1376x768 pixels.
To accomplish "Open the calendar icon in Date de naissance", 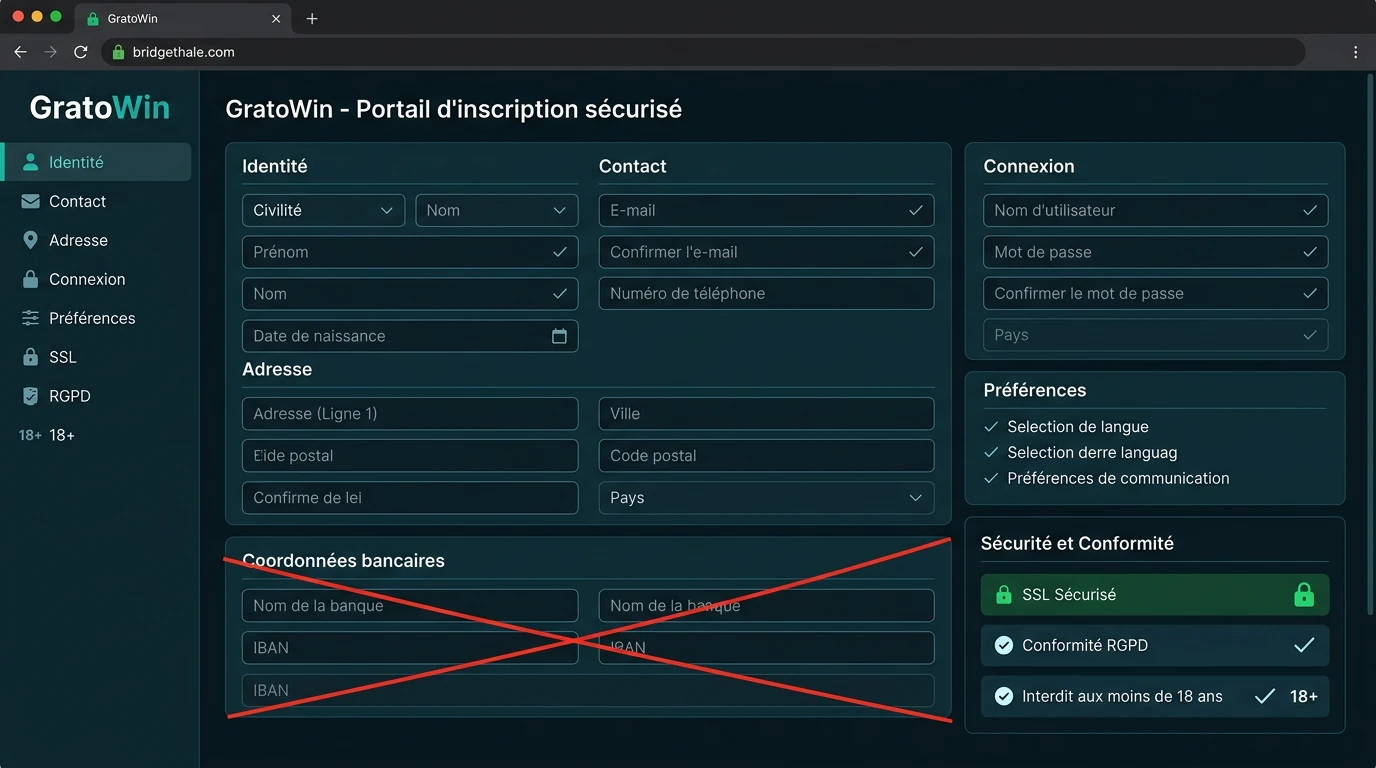I will [559, 336].
